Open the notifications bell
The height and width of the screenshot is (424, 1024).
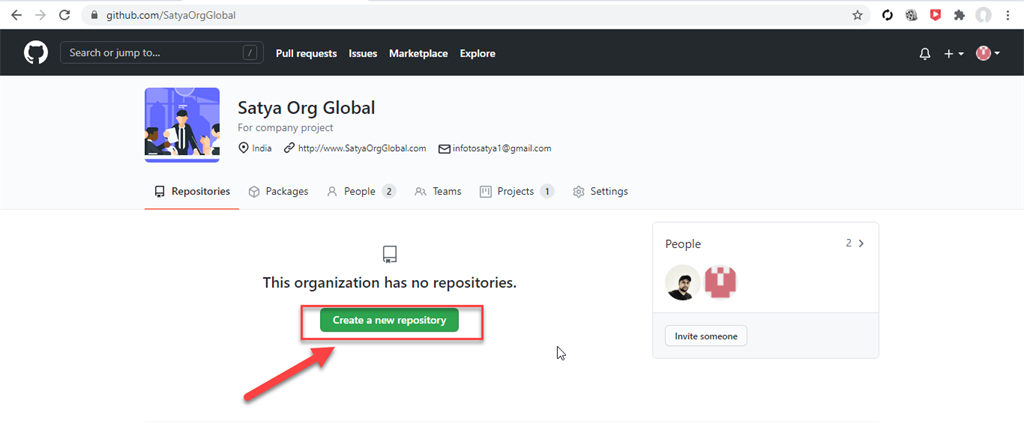click(925, 54)
